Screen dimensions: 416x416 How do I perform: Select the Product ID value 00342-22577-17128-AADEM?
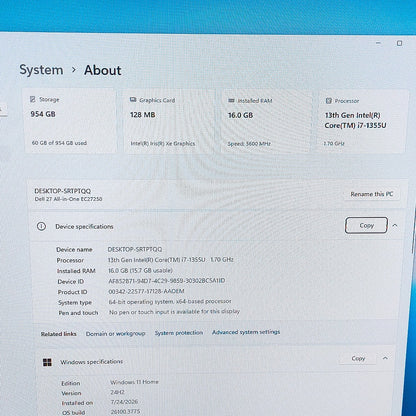pyautogui.click(x=146, y=291)
